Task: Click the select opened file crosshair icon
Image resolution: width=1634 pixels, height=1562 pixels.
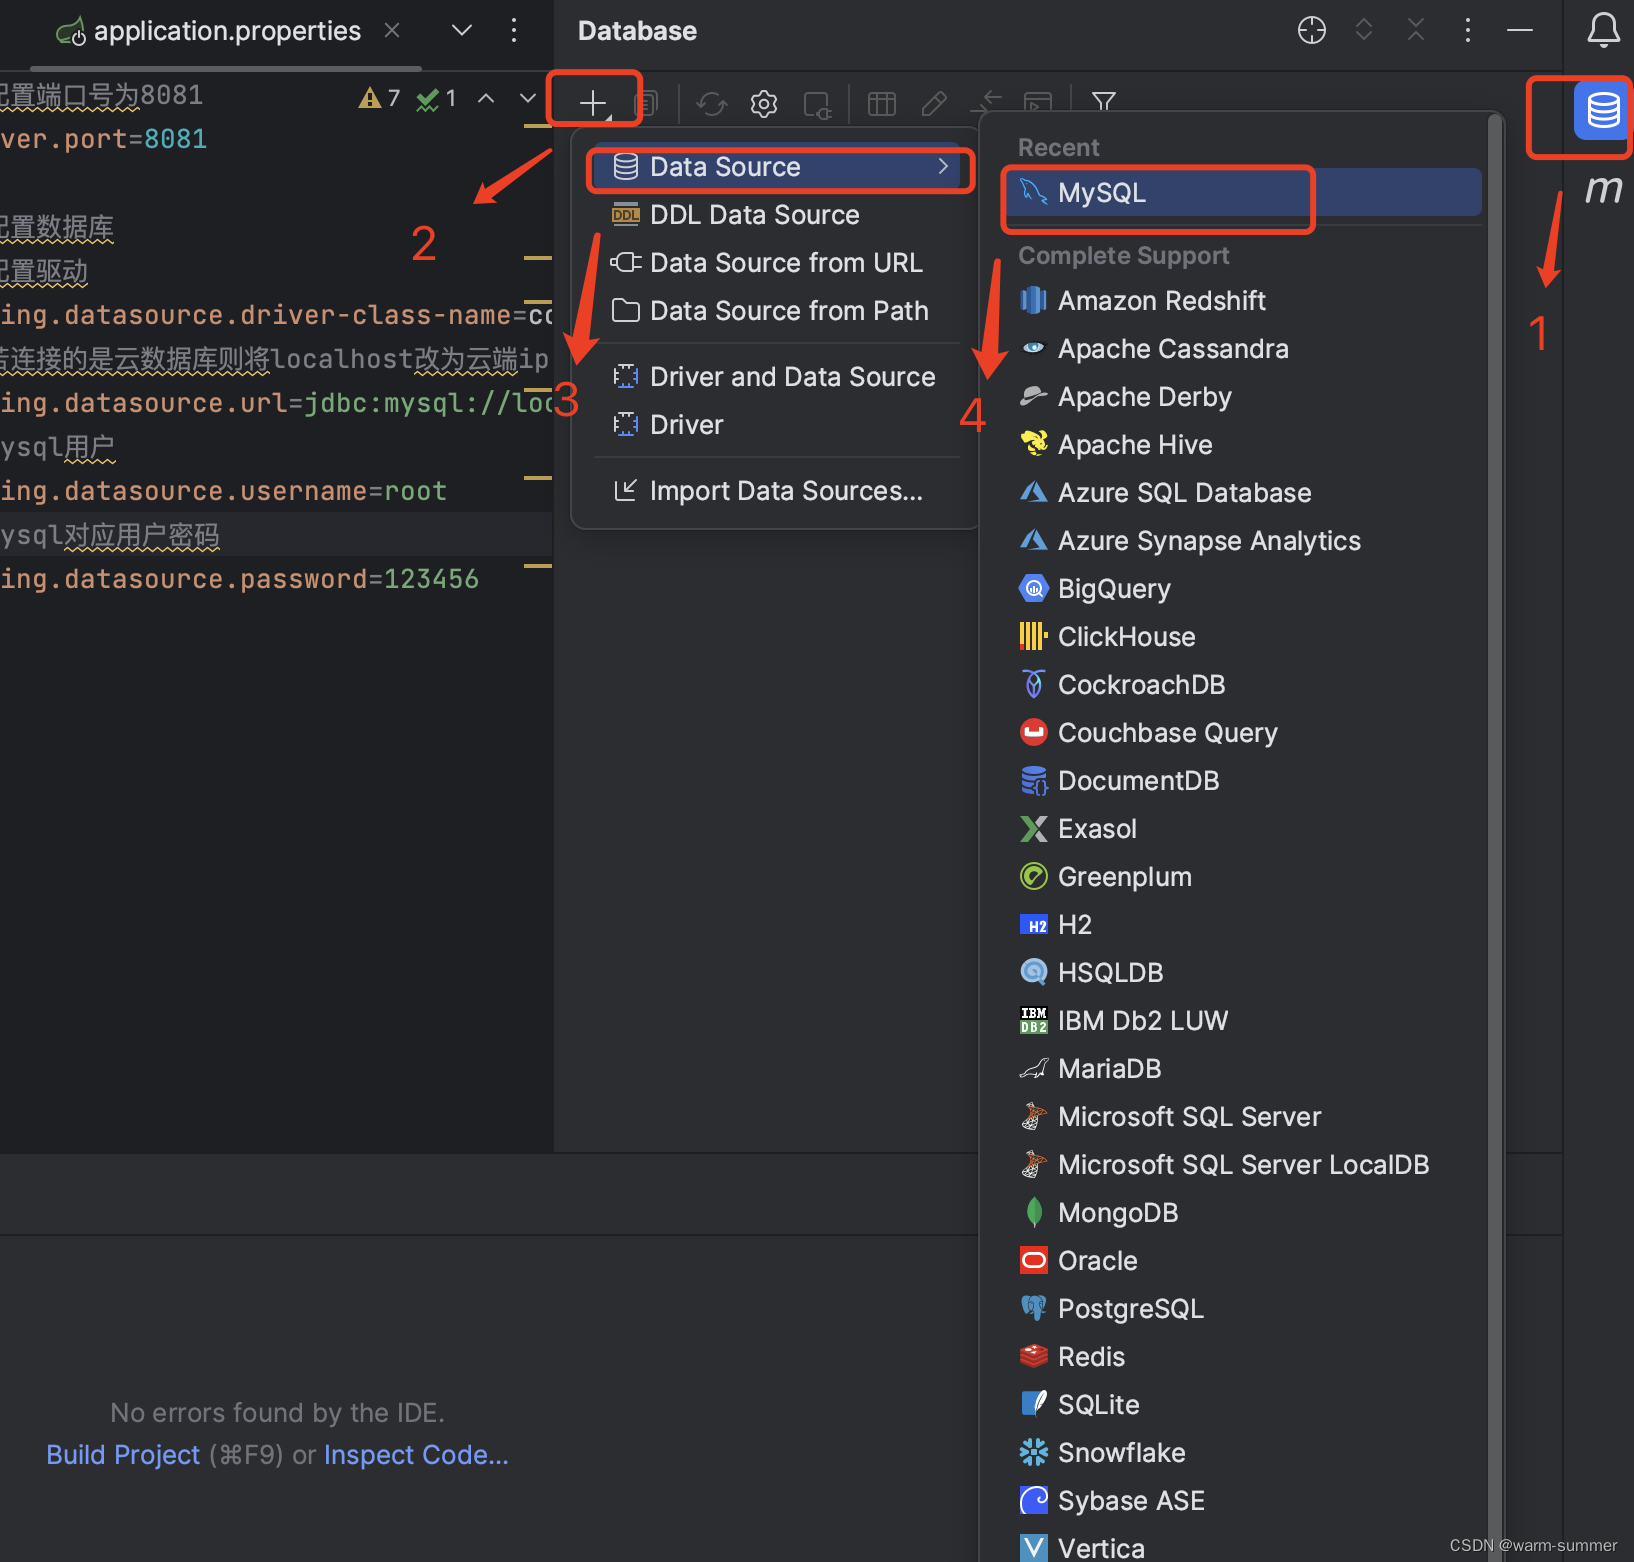Action: [x=1312, y=30]
